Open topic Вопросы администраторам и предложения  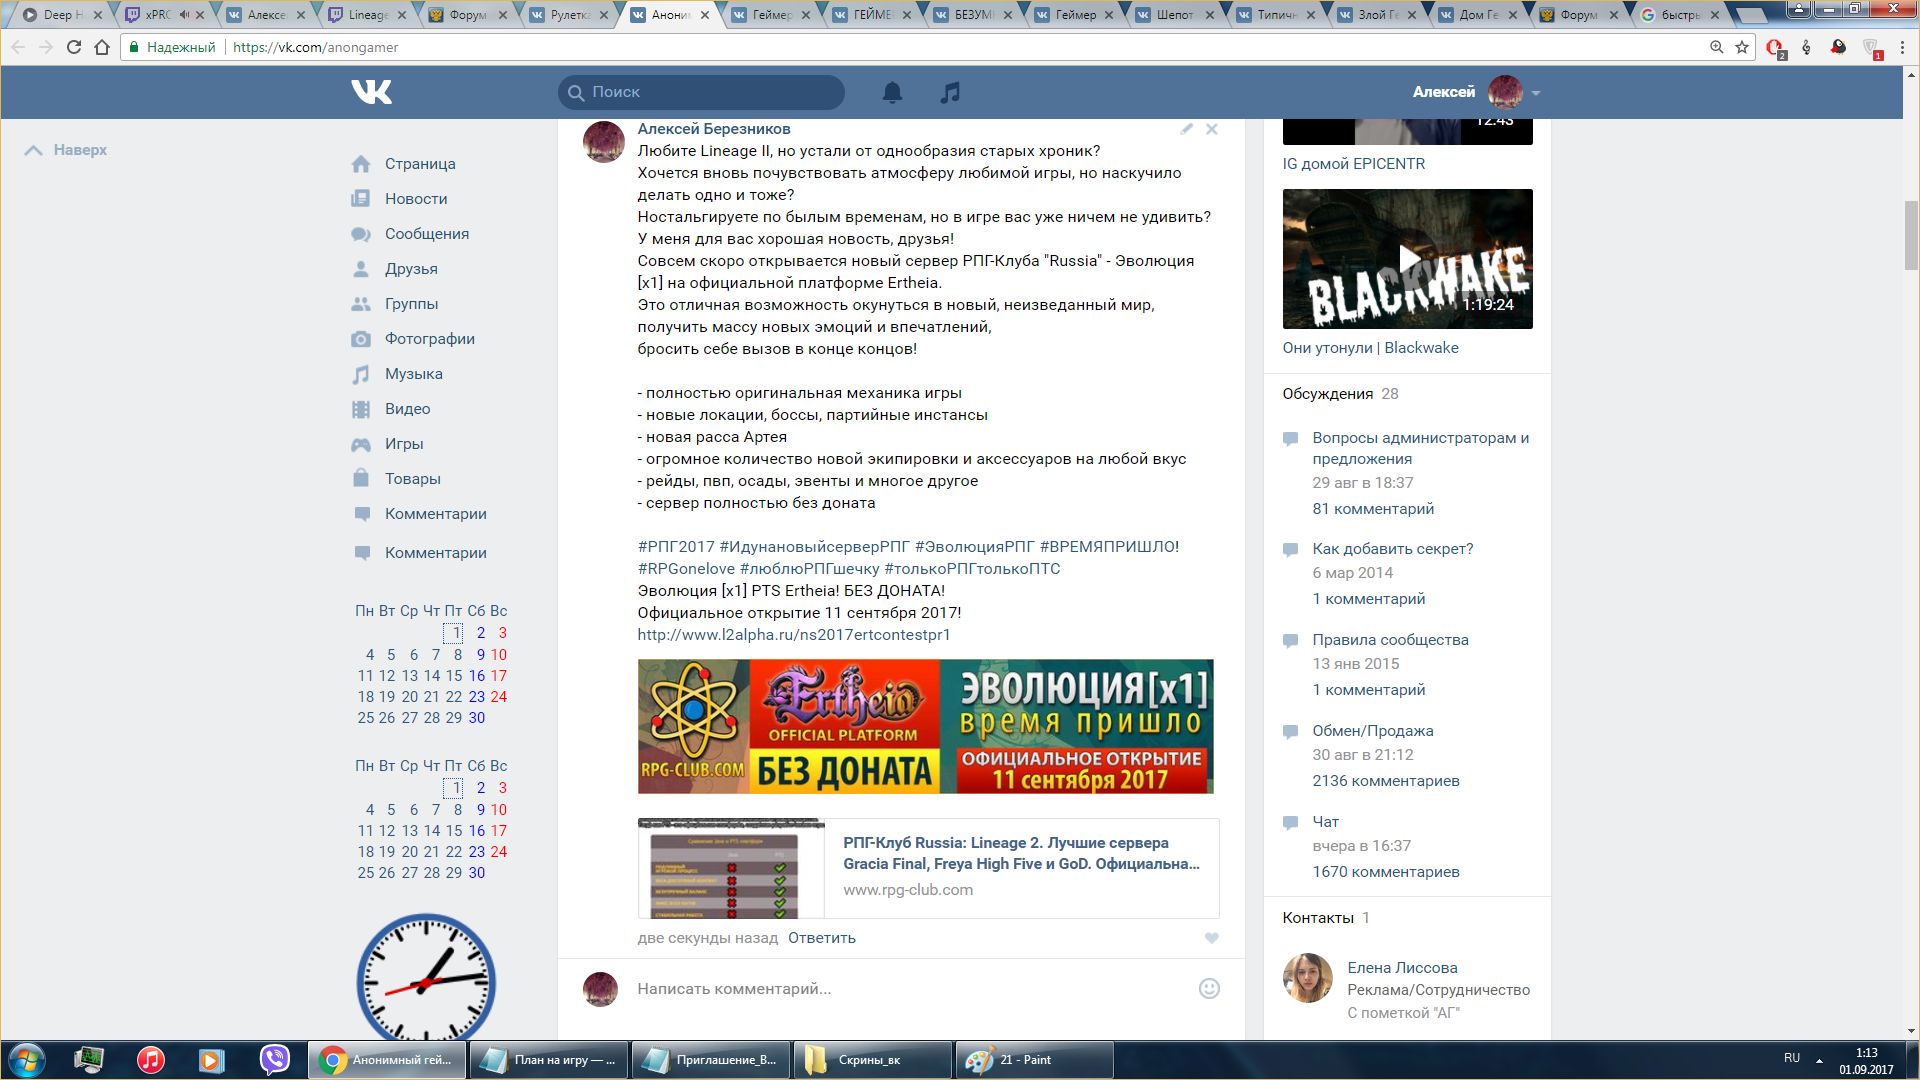coord(1421,448)
